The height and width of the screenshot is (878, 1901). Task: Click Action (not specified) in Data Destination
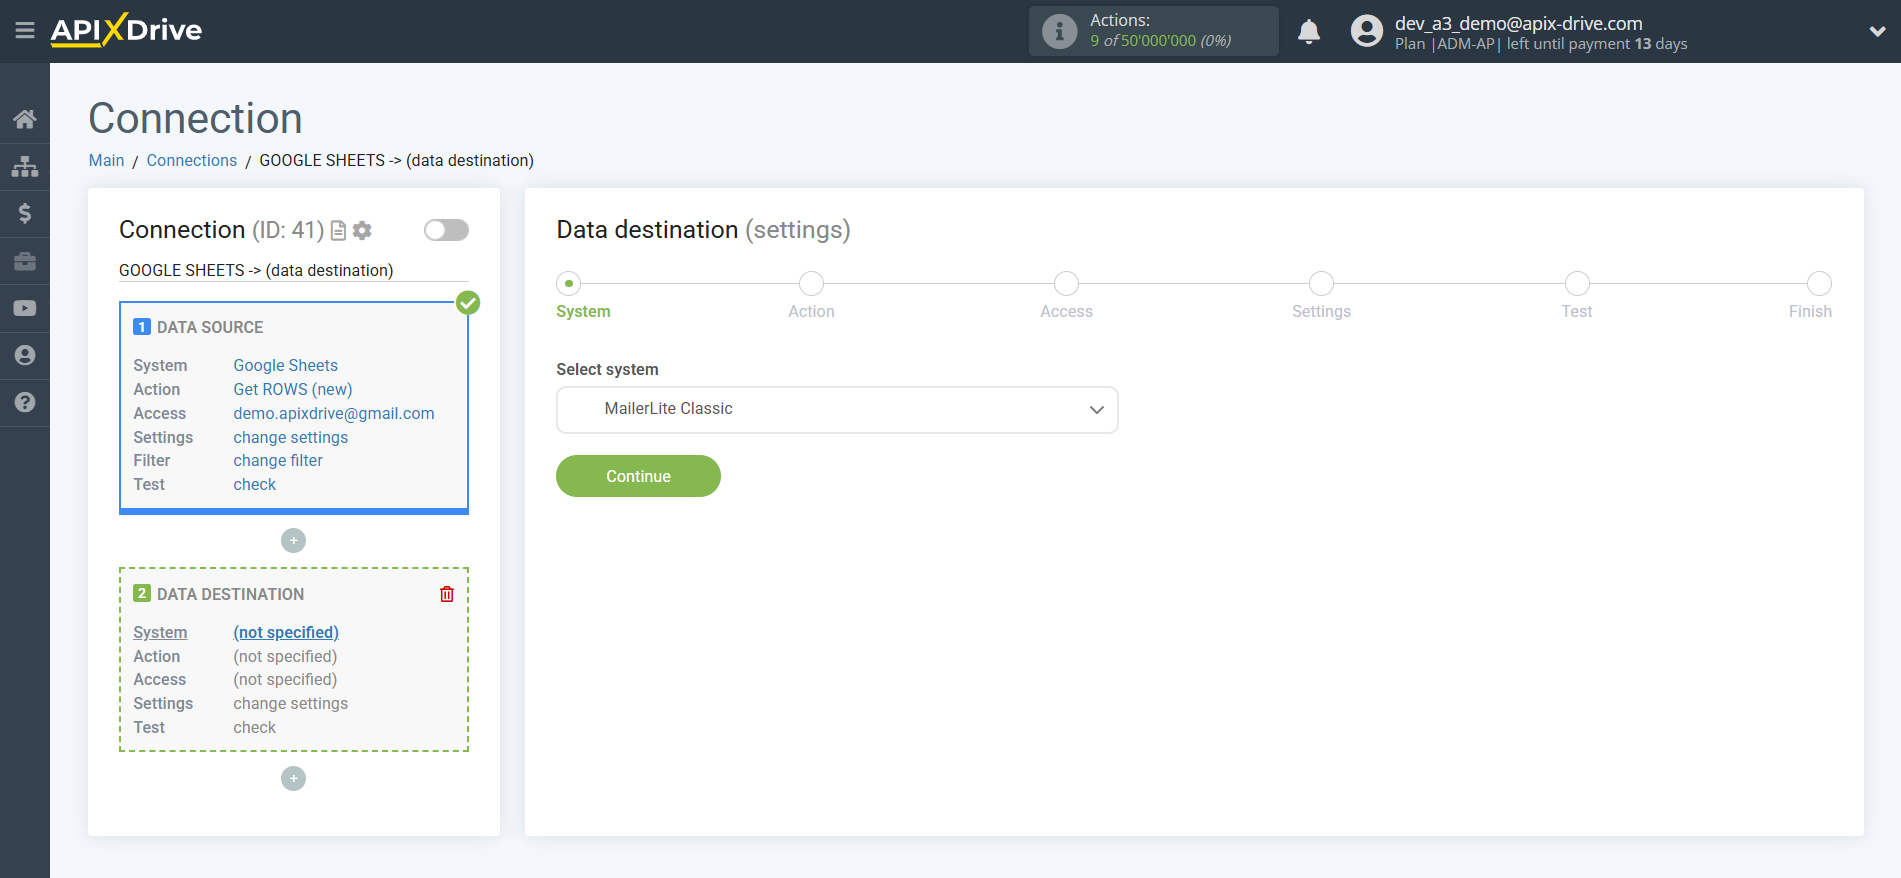pyautogui.click(x=285, y=656)
